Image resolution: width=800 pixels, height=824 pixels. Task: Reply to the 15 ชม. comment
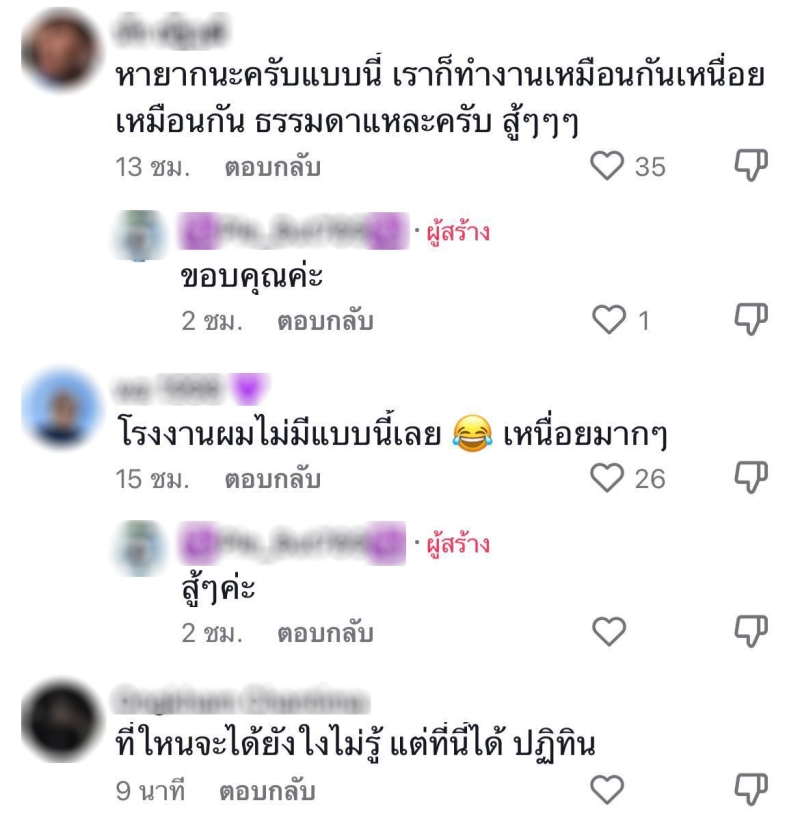pos(272,479)
